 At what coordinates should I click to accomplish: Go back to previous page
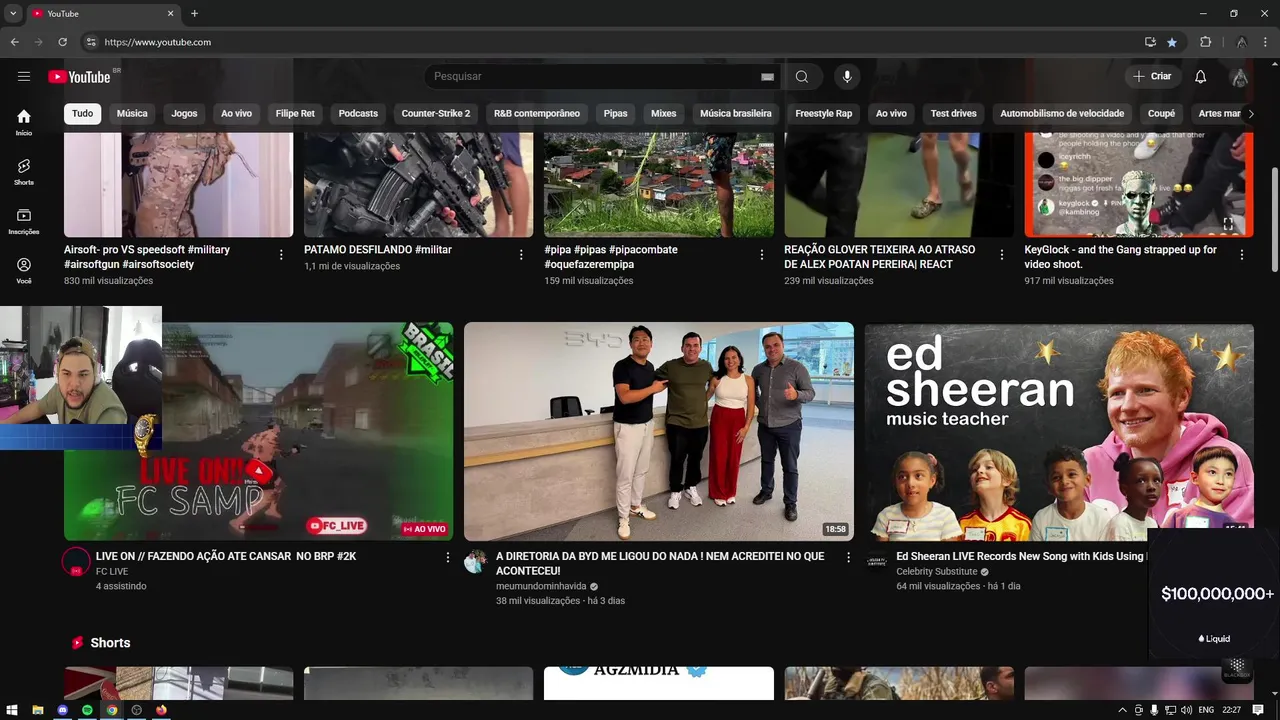click(x=14, y=42)
